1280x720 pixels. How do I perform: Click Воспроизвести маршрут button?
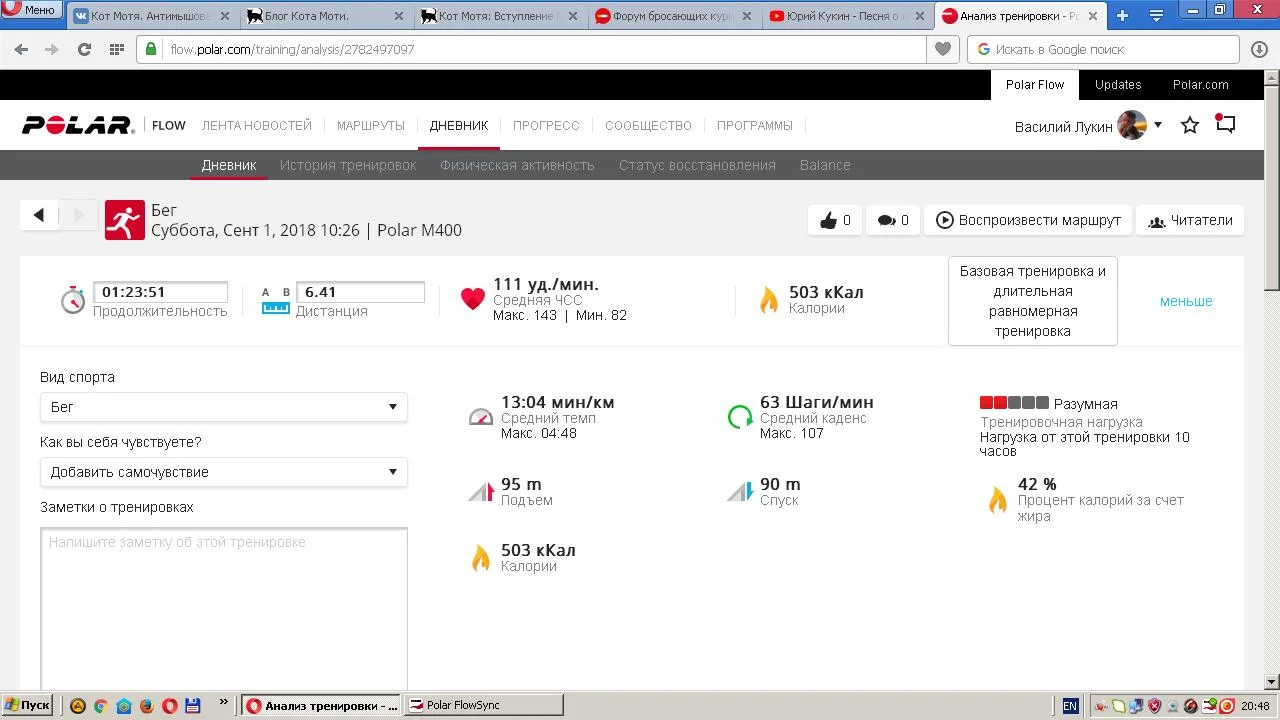(1028, 220)
